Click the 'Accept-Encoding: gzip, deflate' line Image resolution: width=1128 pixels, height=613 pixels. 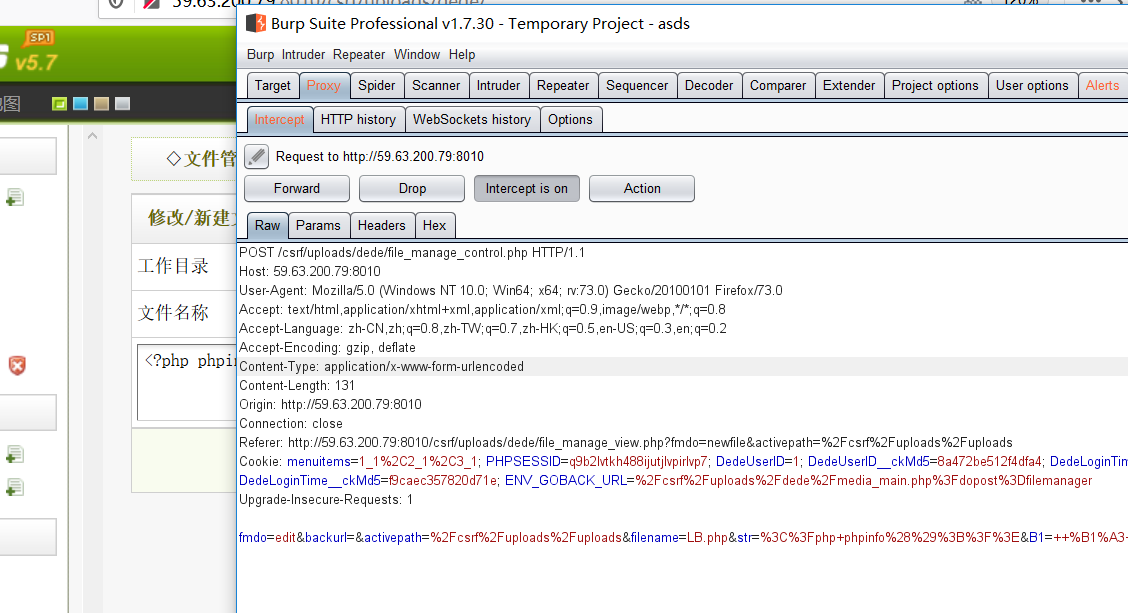pyautogui.click(x=327, y=348)
